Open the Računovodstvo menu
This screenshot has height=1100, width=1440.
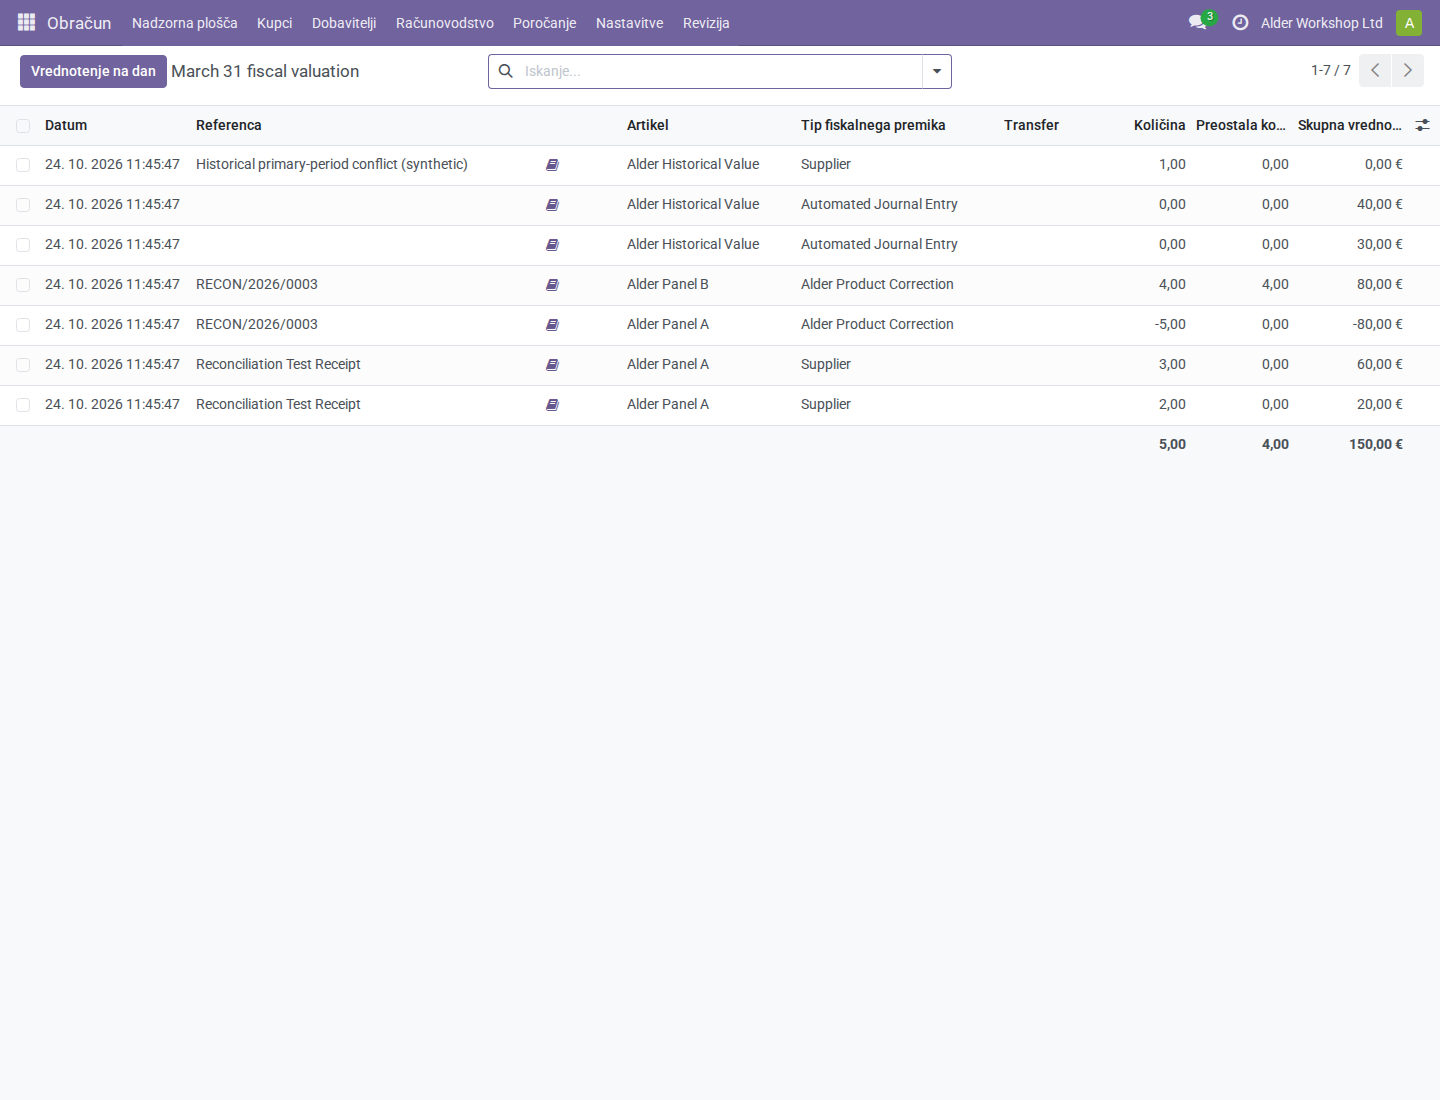(x=445, y=23)
